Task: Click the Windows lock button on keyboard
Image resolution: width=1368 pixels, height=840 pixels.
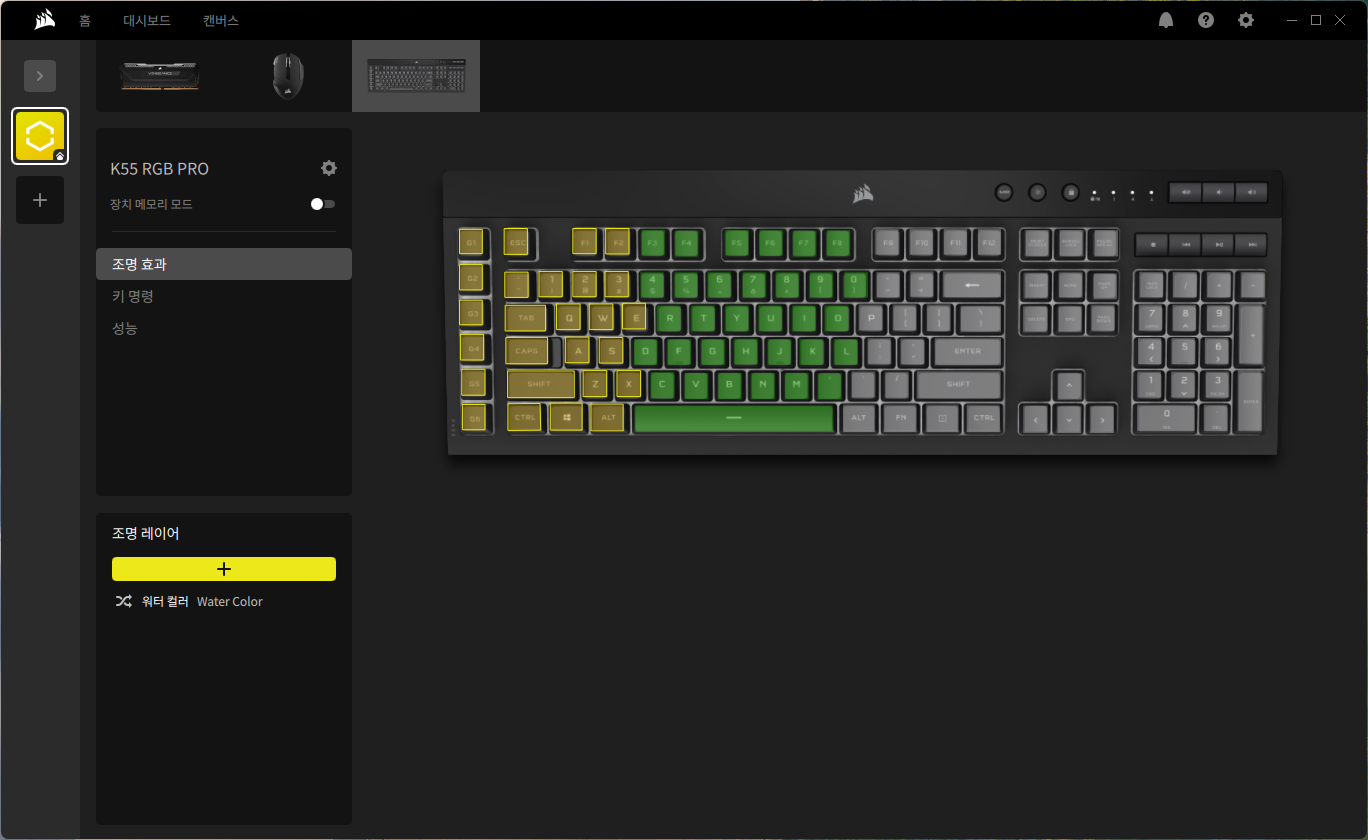Action: tap(1070, 192)
